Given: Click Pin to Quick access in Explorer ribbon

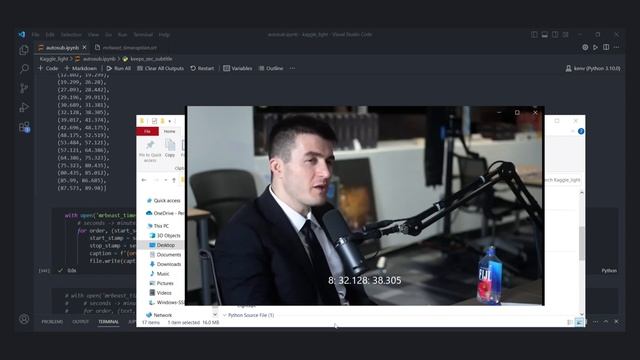Looking at the screenshot, I should click(150, 151).
